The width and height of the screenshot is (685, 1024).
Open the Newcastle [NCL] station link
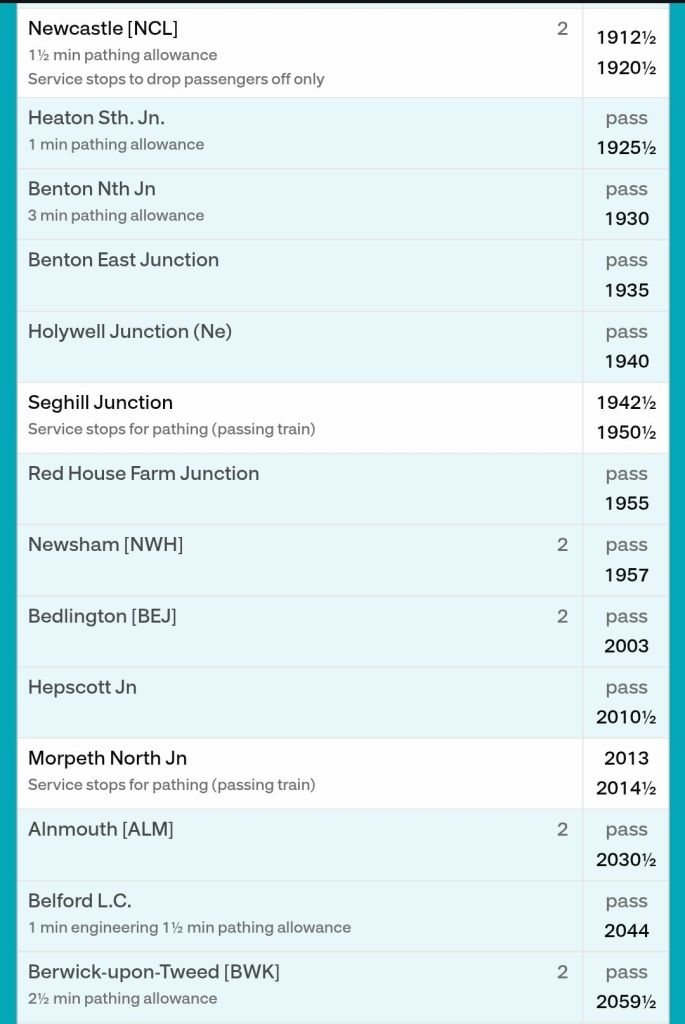pos(103,29)
